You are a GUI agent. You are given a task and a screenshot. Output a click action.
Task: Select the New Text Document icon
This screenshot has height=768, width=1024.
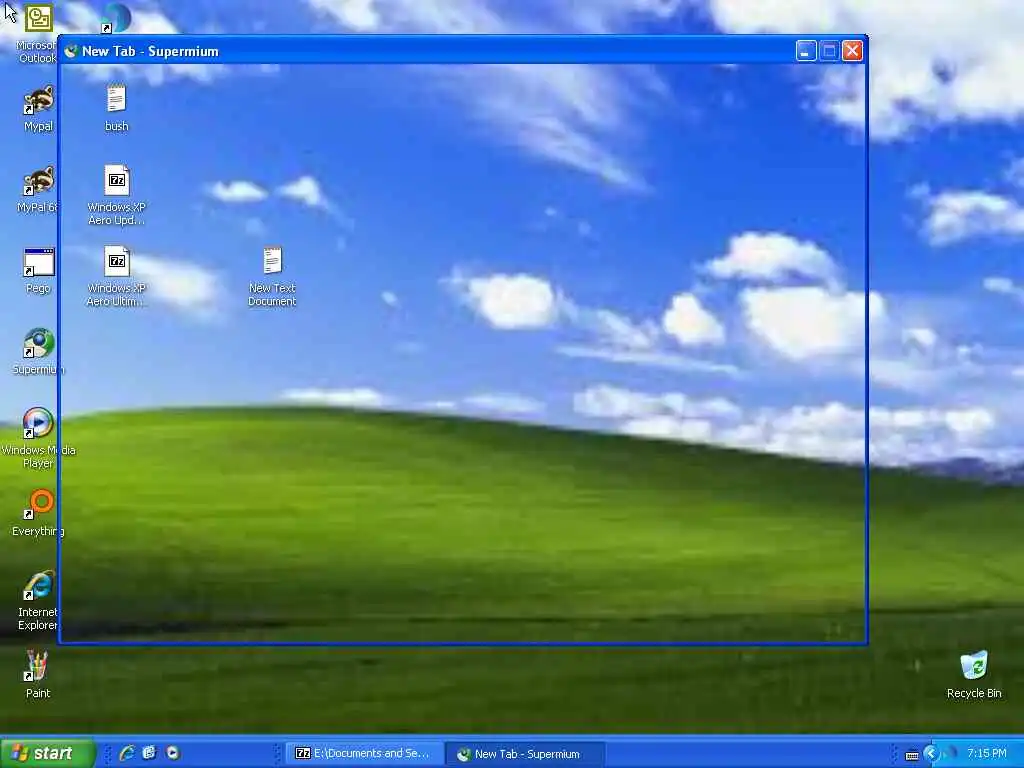tap(272, 261)
